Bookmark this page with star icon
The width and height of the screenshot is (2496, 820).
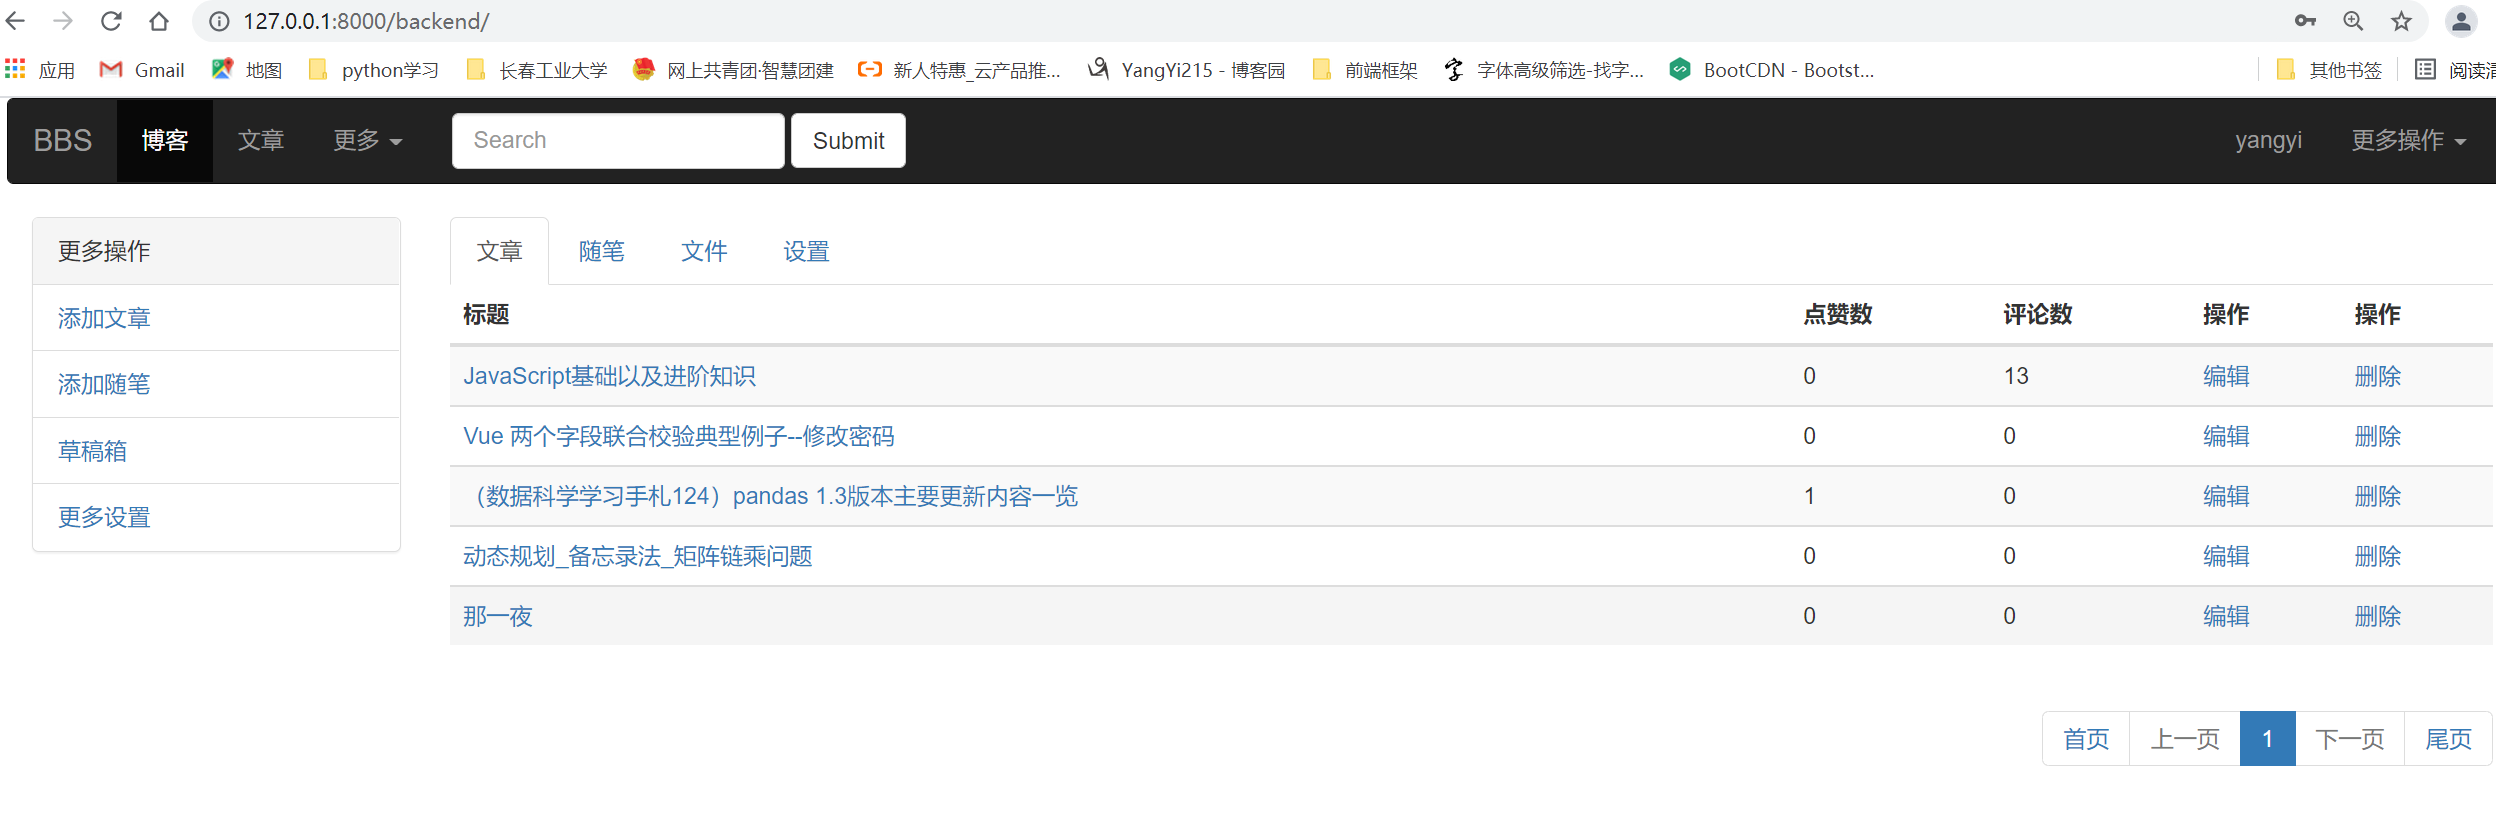[2401, 20]
